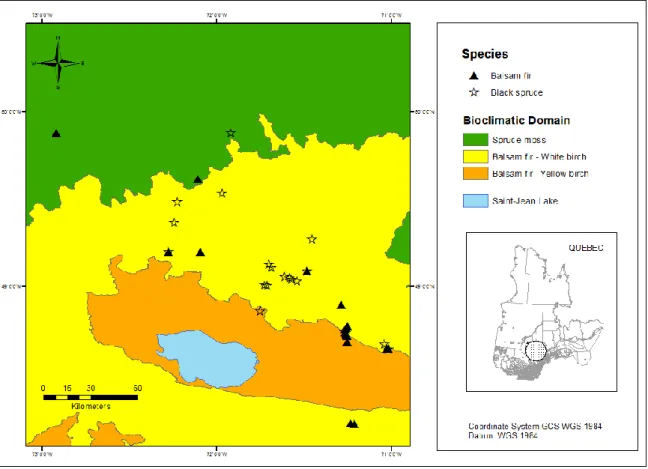Select the Balsam fir triangle symbol in the legend

pyautogui.click(x=474, y=76)
